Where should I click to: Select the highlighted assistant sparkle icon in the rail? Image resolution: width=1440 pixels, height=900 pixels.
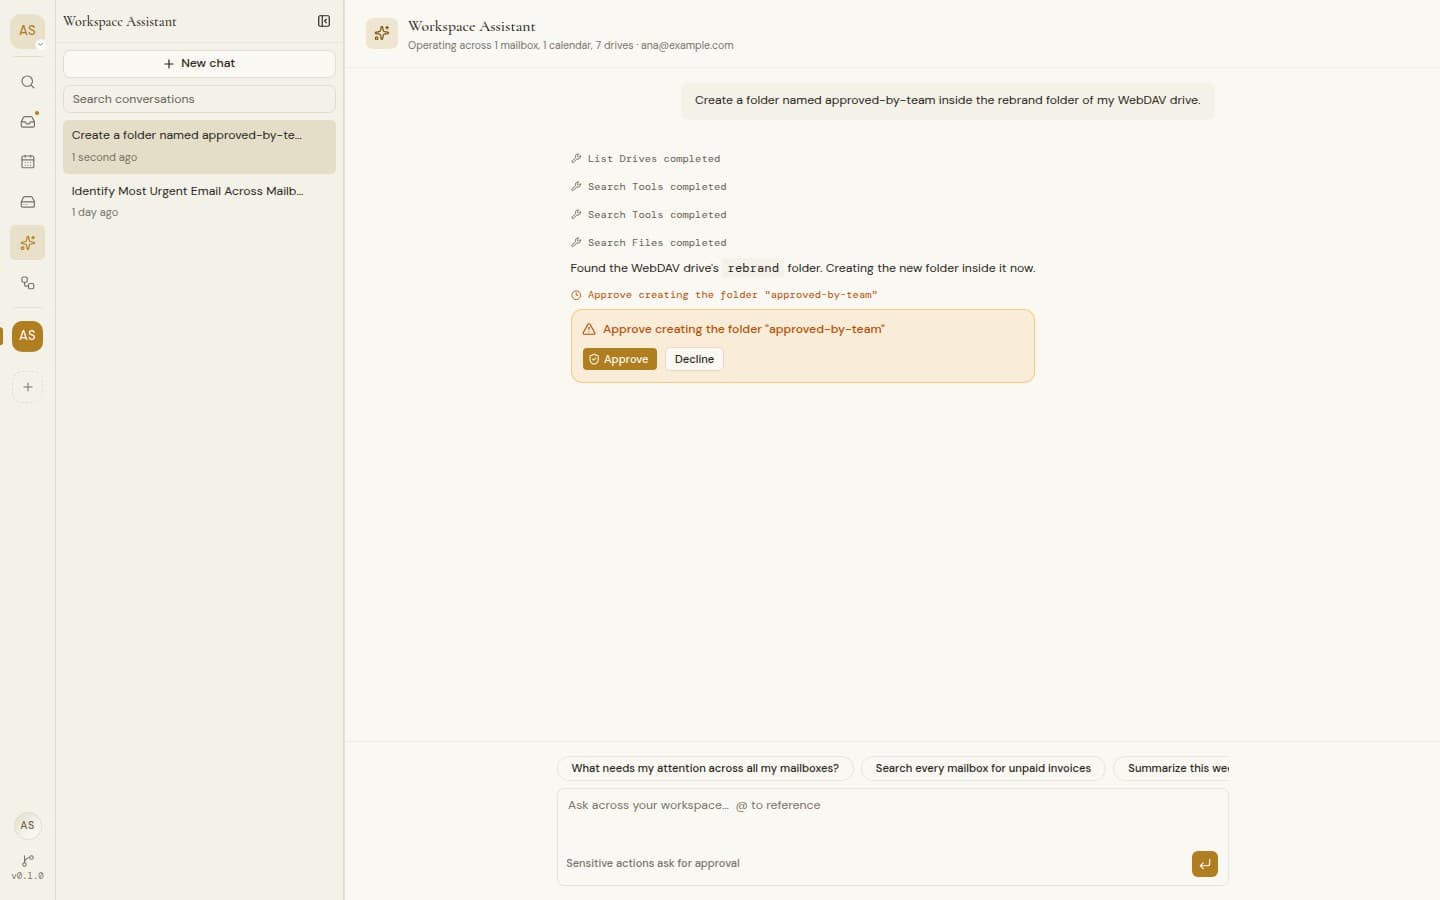(x=28, y=243)
